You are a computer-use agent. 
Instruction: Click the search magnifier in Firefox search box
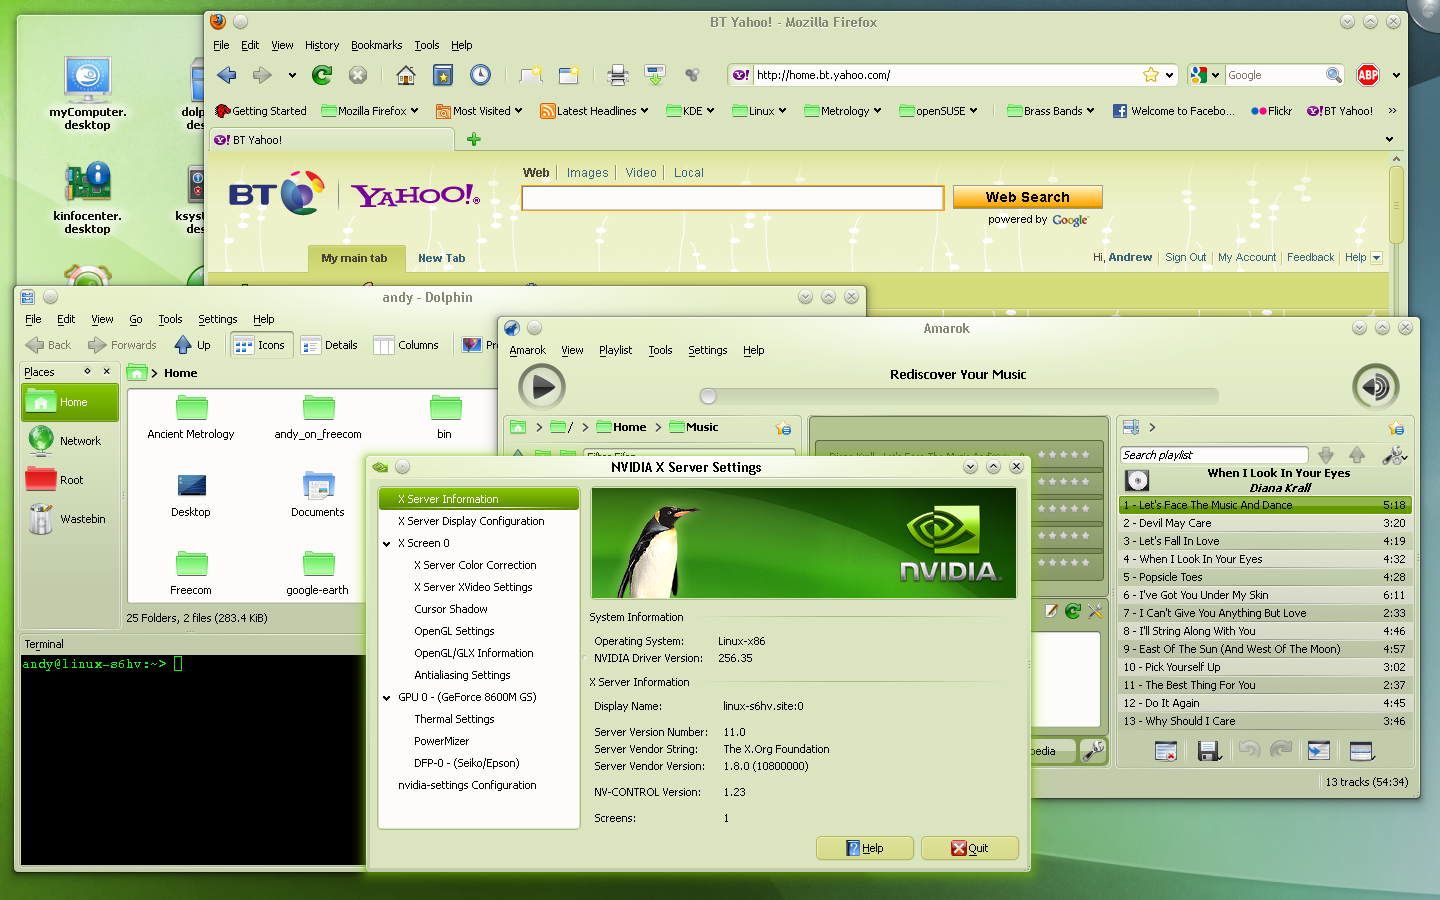pyautogui.click(x=1333, y=75)
